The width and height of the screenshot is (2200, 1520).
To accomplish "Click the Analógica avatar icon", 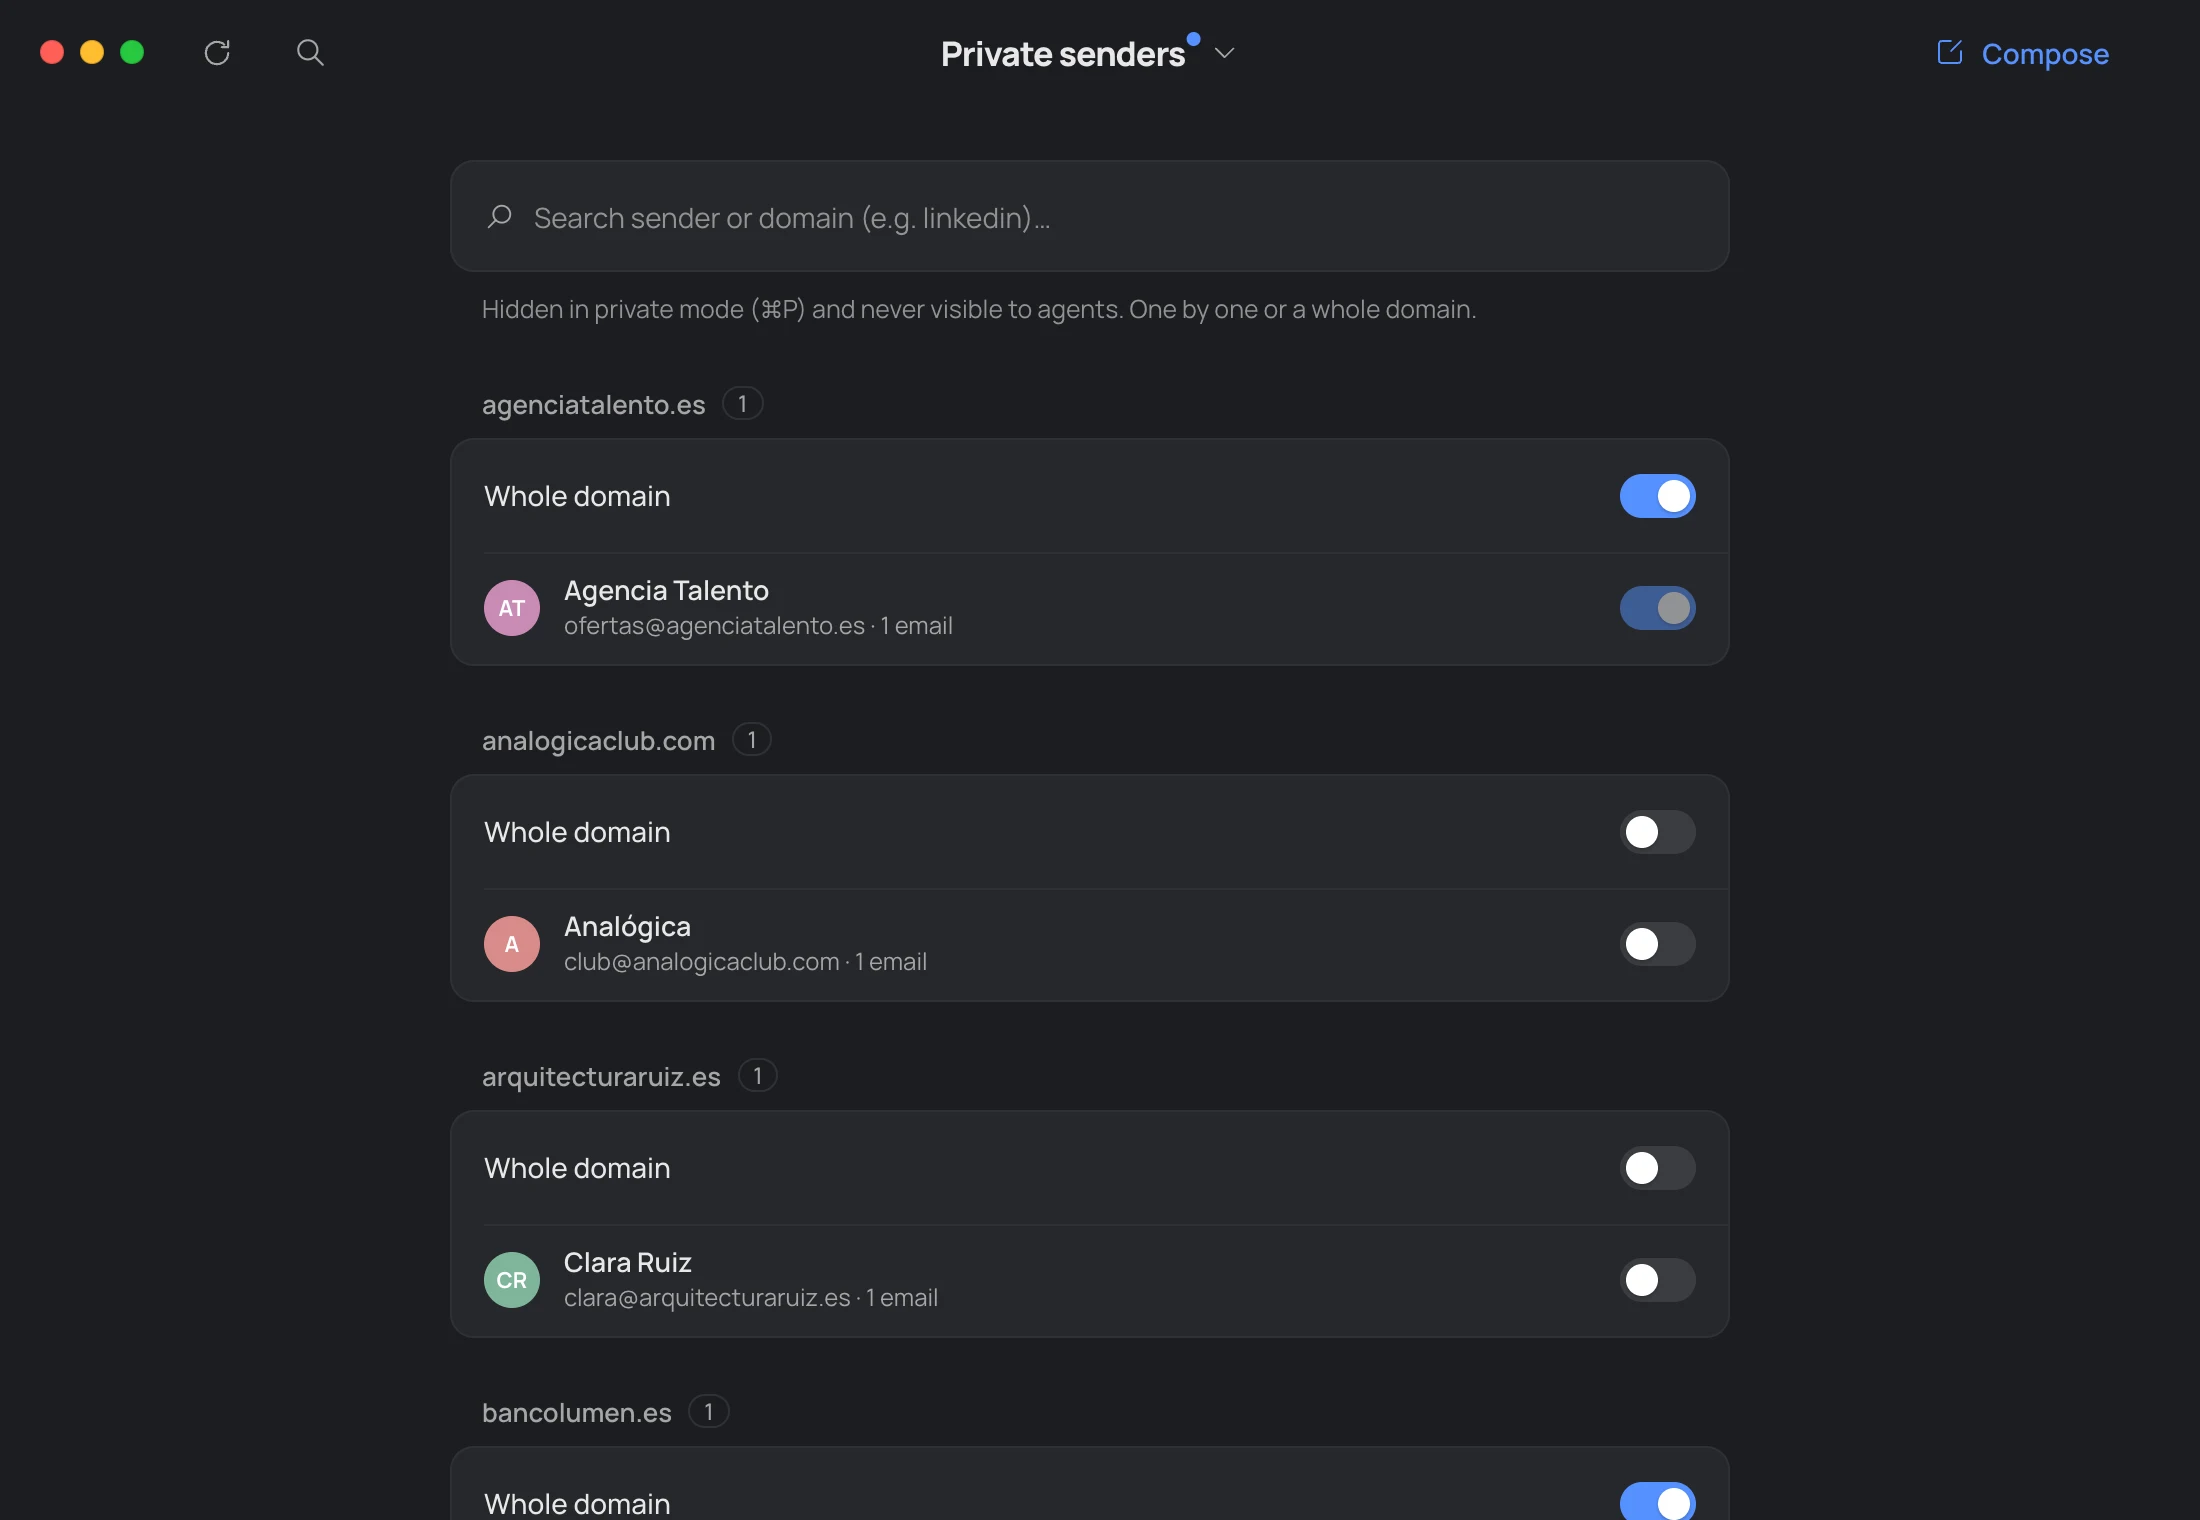I will (512, 944).
